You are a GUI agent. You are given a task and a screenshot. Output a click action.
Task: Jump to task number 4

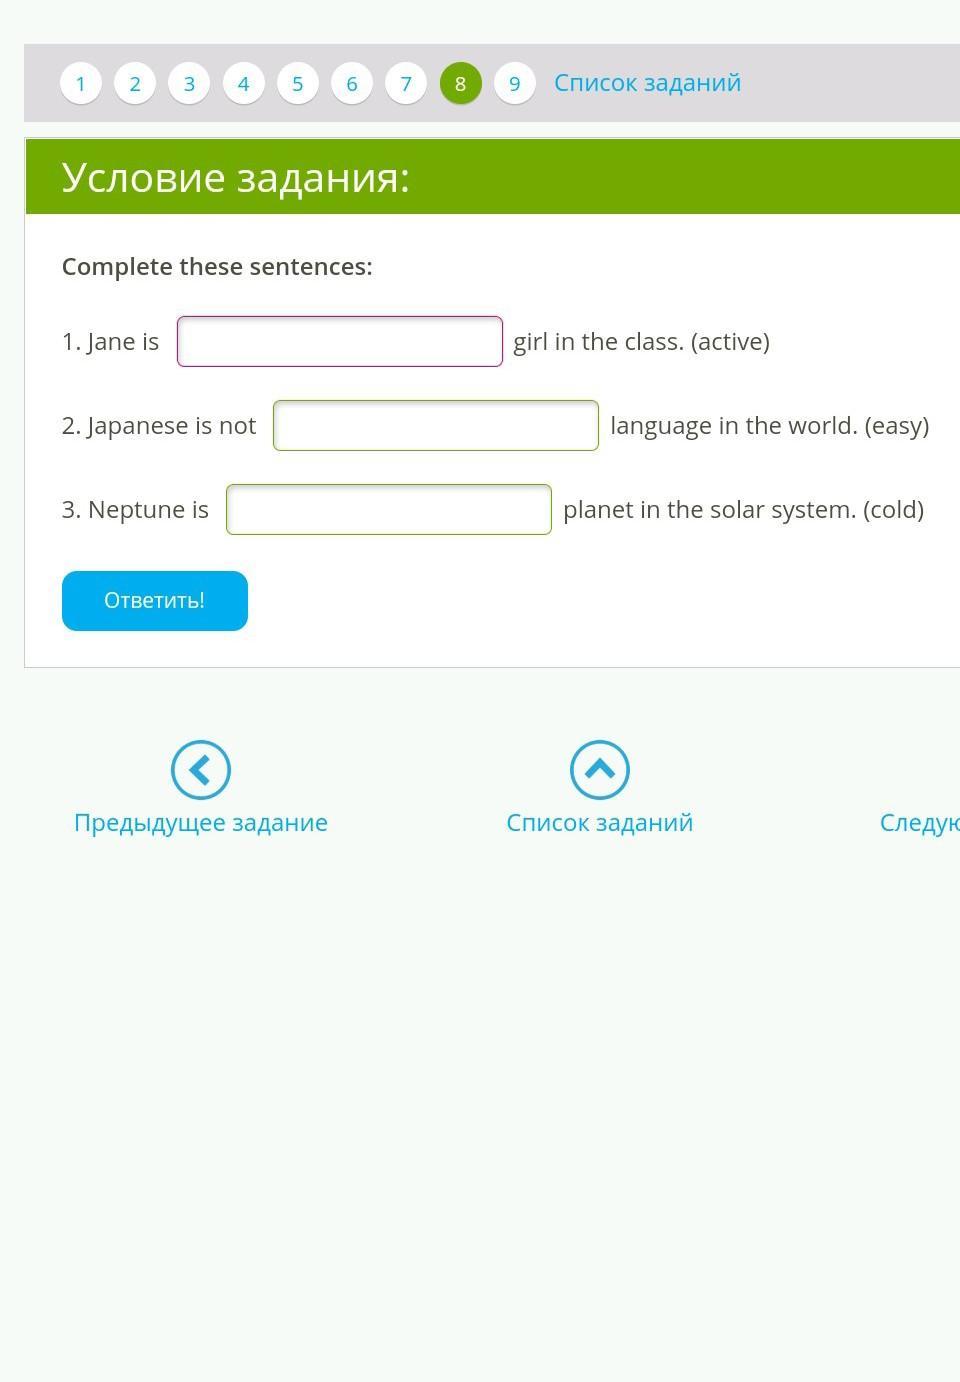coord(243,83)
